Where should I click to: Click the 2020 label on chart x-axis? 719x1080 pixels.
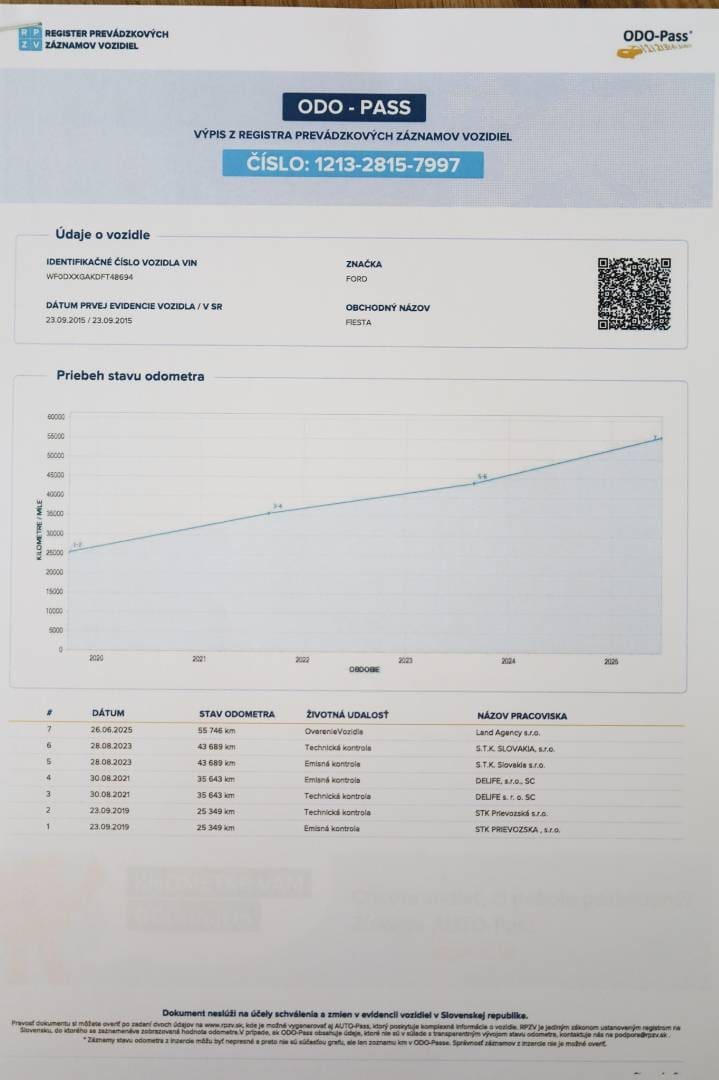[x=96, y=658]
